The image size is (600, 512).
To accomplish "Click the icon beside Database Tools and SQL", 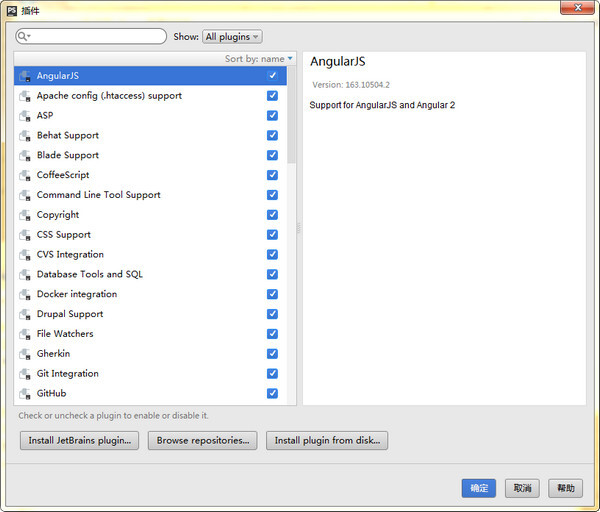I will pyautogui.click(x=25, y=275).
